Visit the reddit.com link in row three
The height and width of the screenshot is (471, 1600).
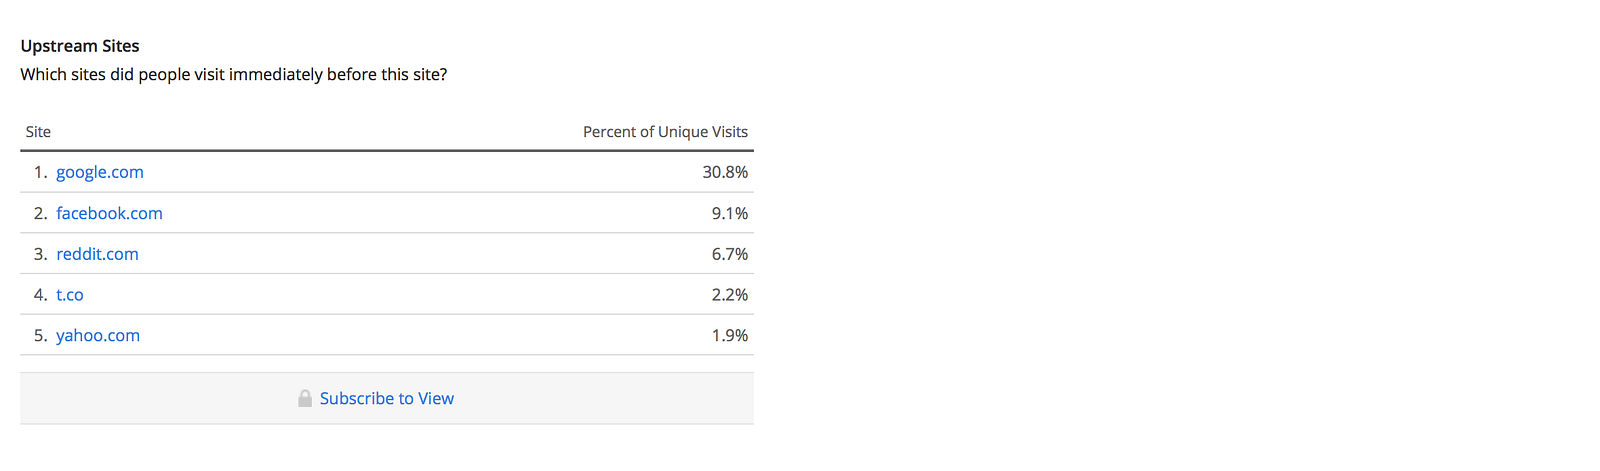[97, 254]
